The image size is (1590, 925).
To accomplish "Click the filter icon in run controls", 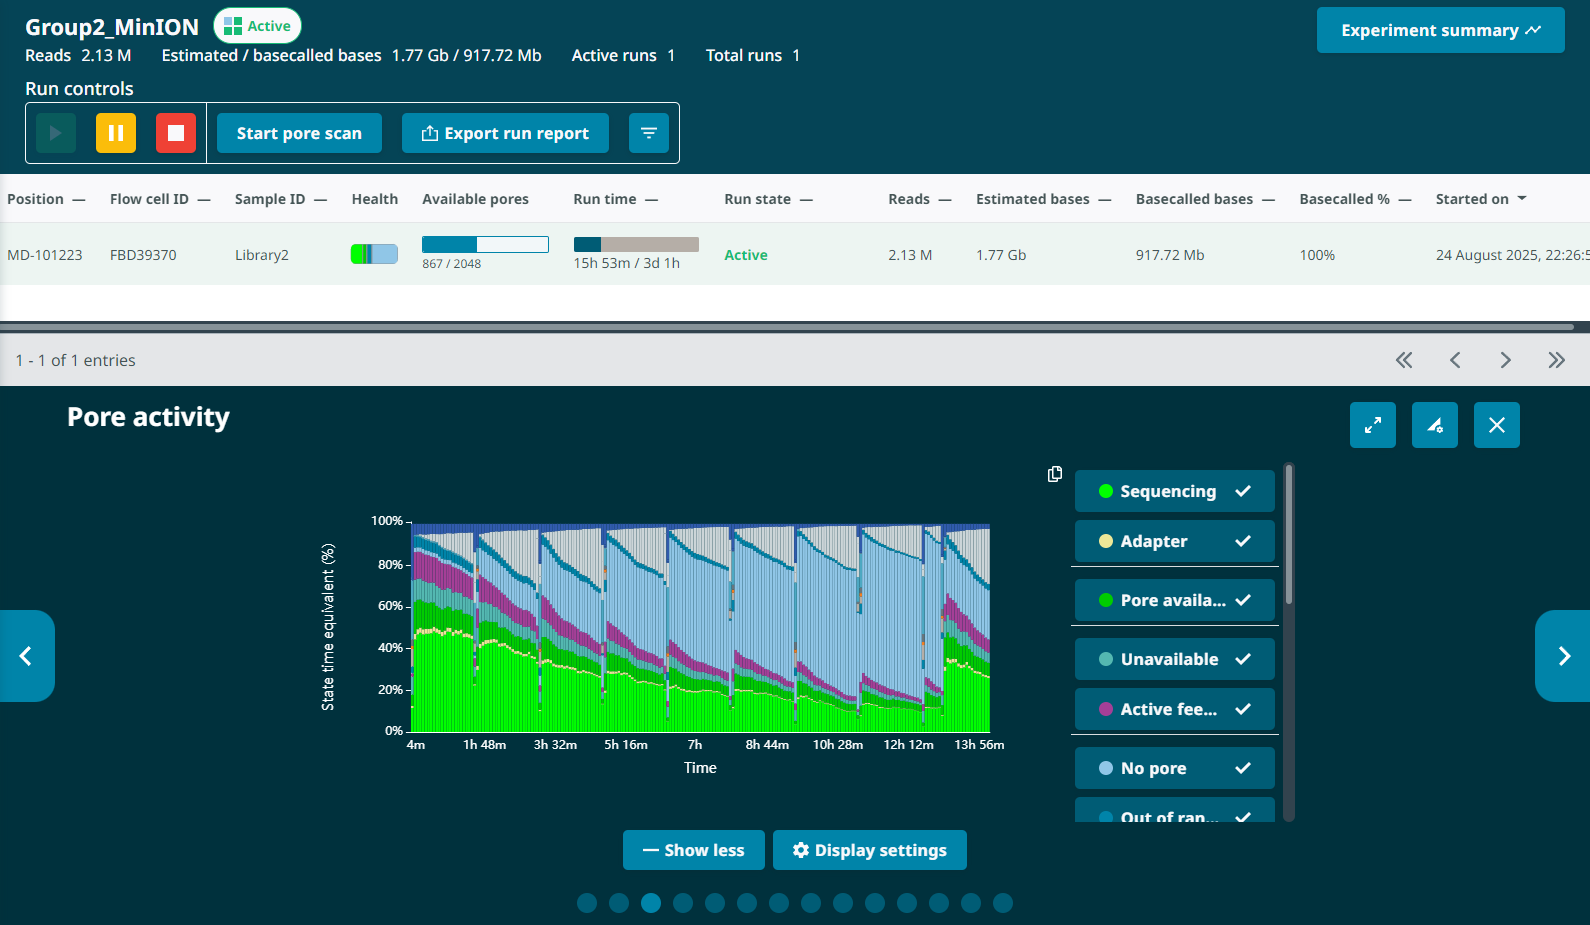I will pyautogui.click(x=649, y=133).
